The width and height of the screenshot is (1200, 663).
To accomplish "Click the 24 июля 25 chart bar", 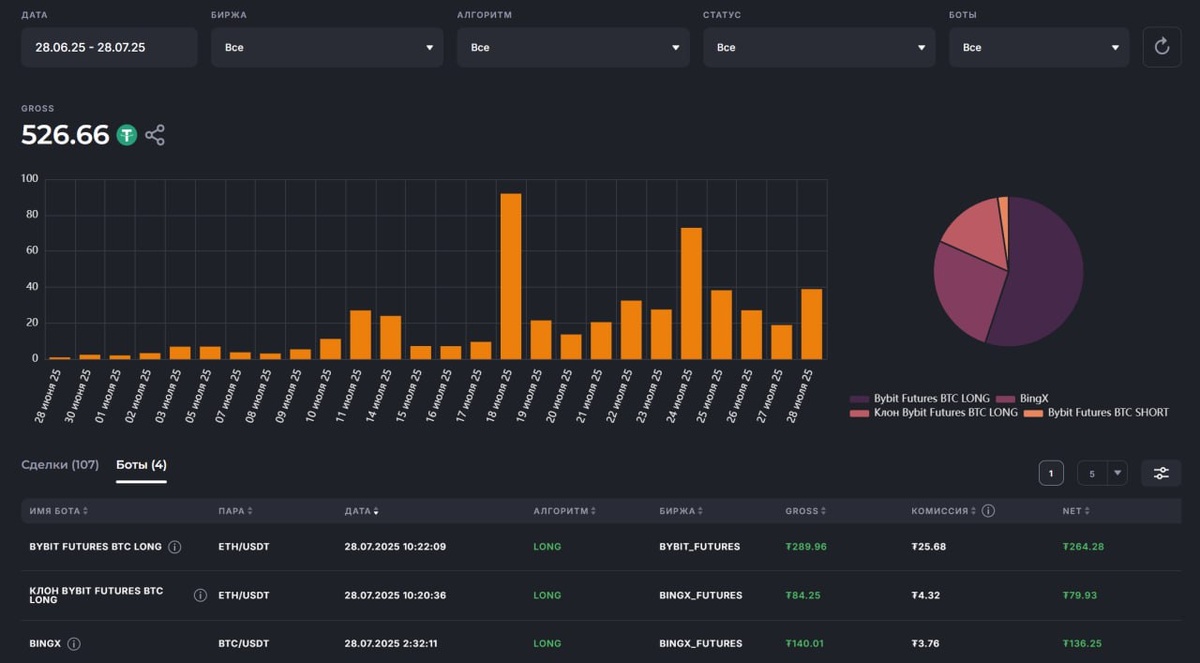I will [x=691, y=293].
